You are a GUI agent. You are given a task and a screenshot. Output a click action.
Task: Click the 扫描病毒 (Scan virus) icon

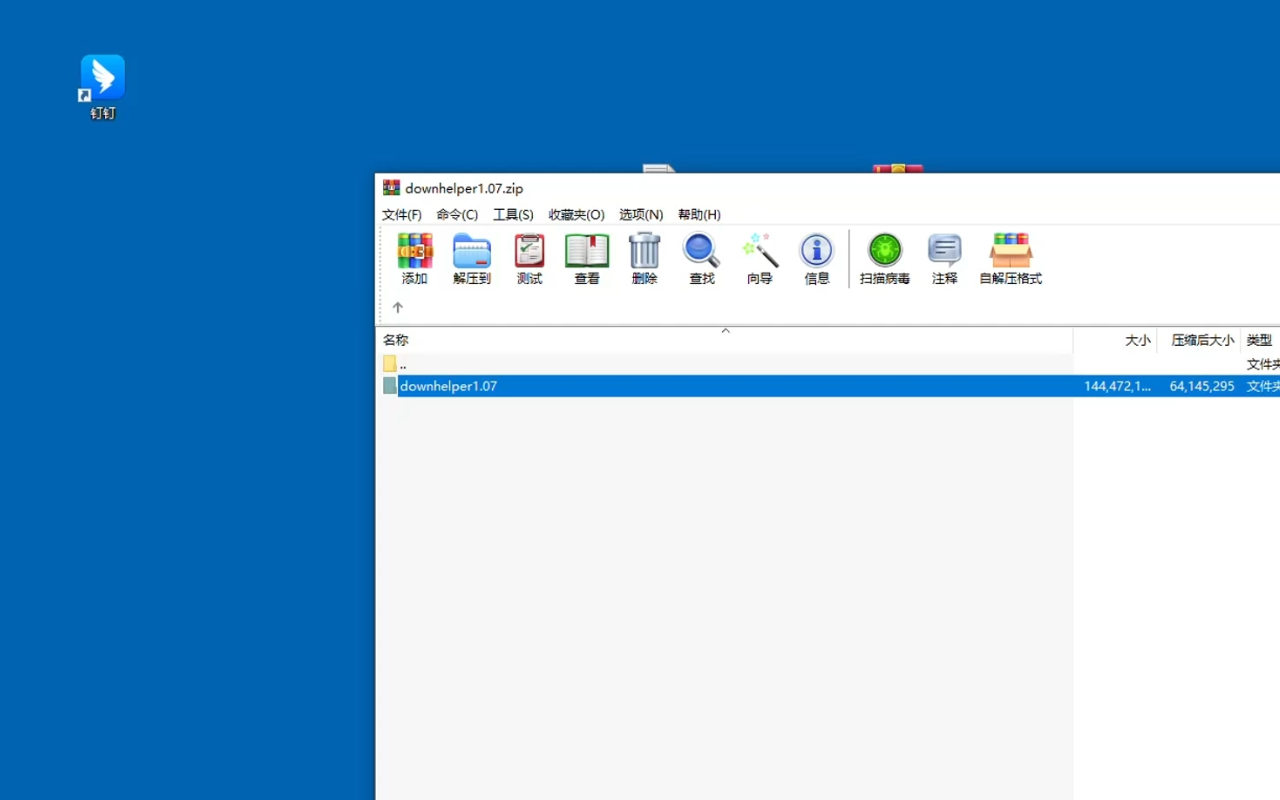coord(885,259)
